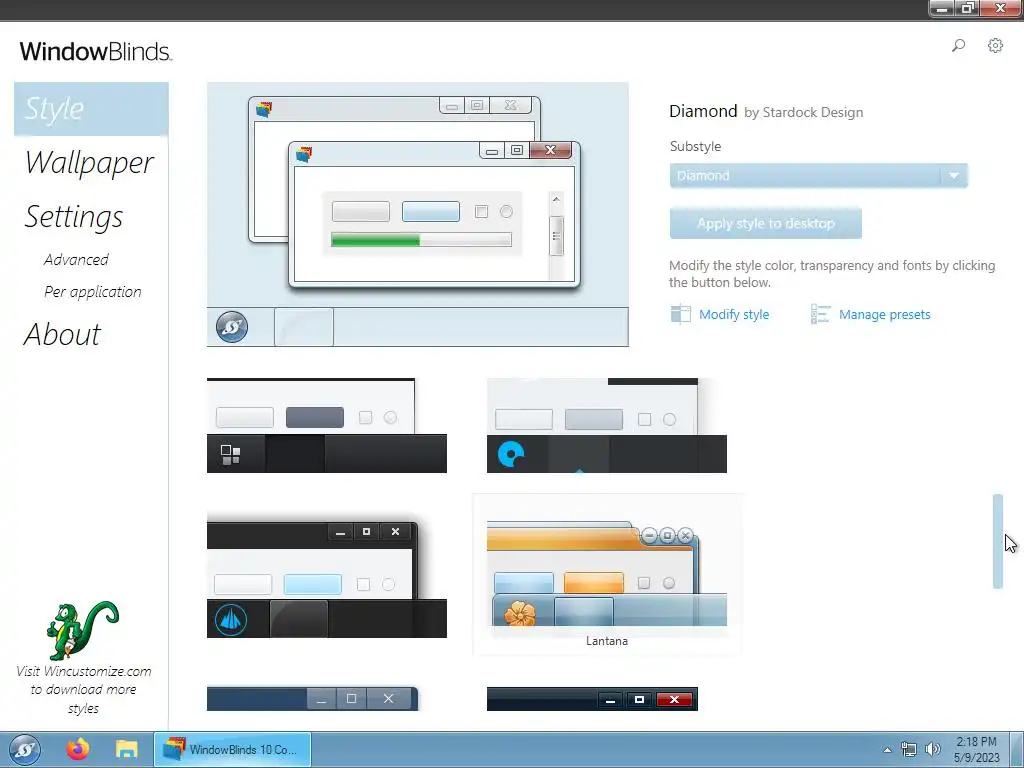Launch Firefox from the taskbar
The image size is (1024, 768).
pos(78,749)
